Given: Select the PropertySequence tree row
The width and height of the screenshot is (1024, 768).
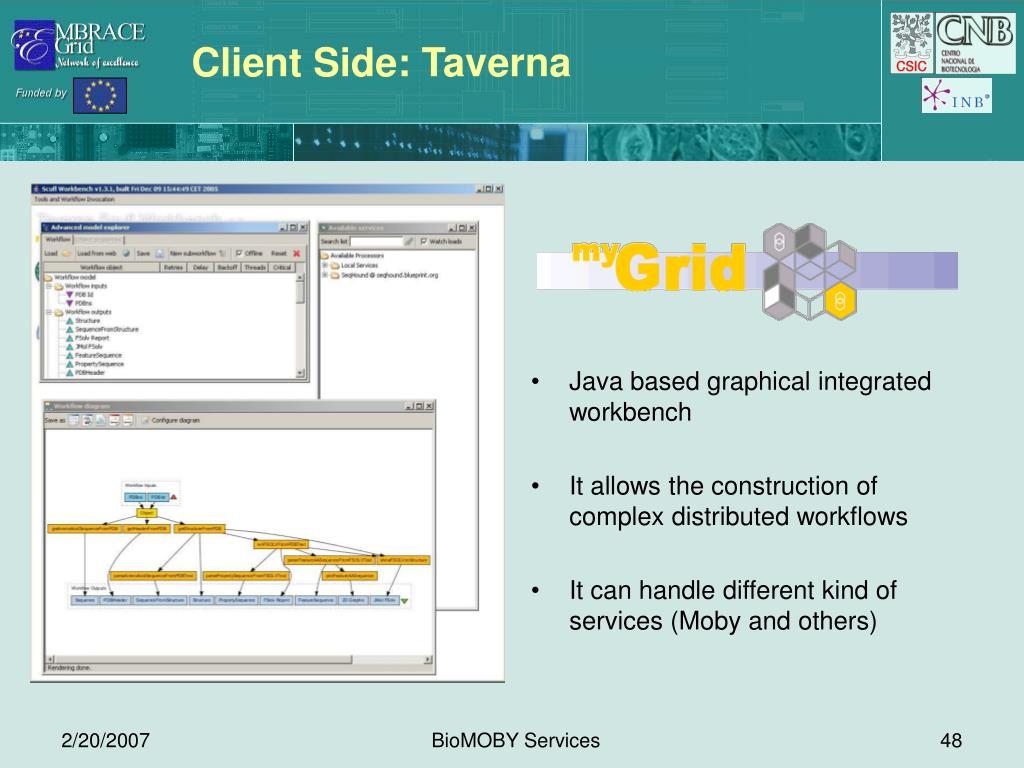Looking at the screenshot, I should 95,364.
